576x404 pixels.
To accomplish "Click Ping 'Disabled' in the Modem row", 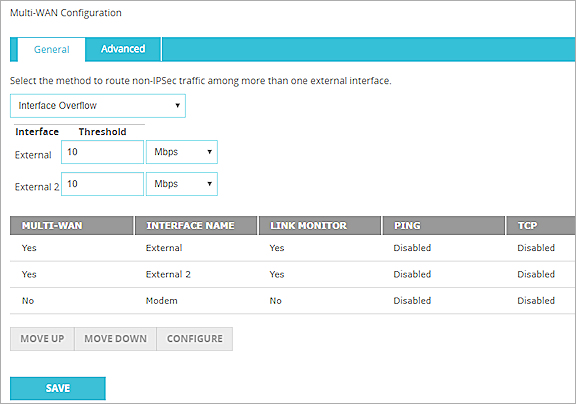I will (x=412, y=301).
